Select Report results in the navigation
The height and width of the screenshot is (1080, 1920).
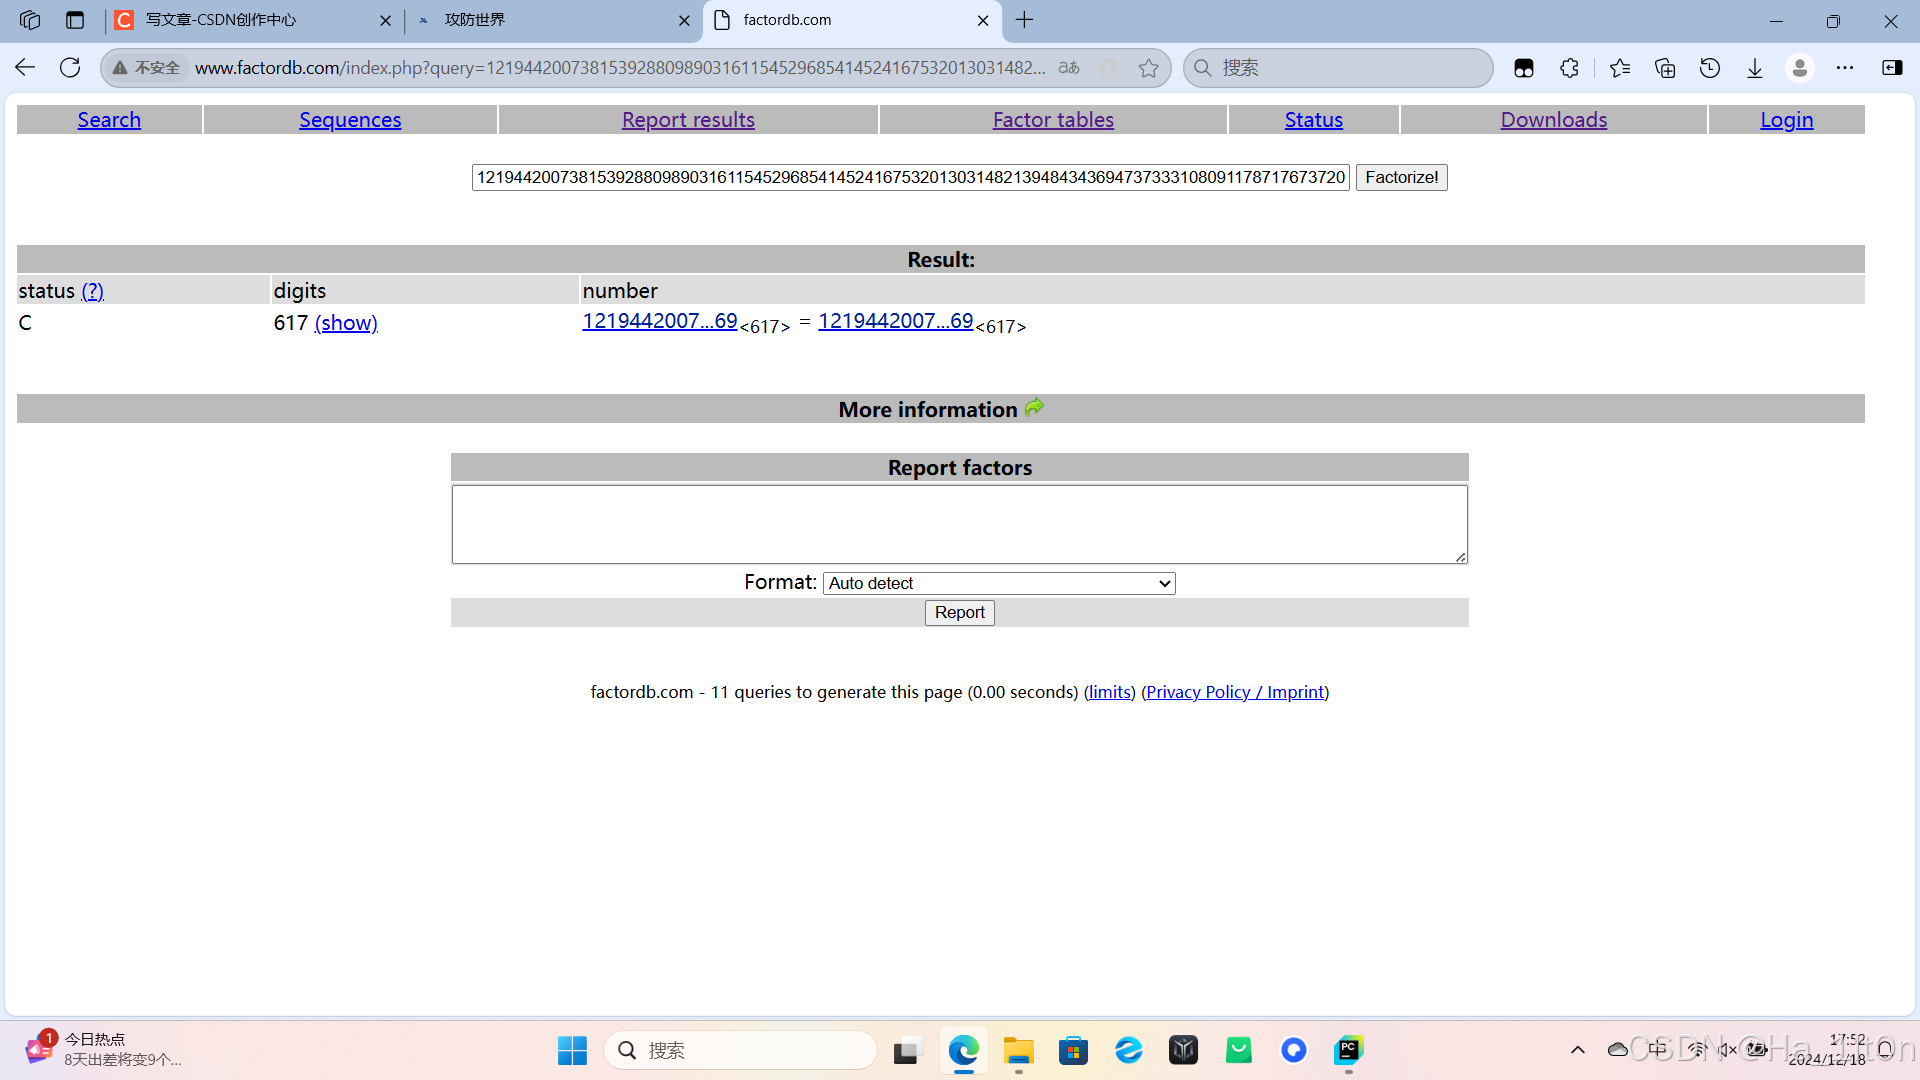coord(688,119)
